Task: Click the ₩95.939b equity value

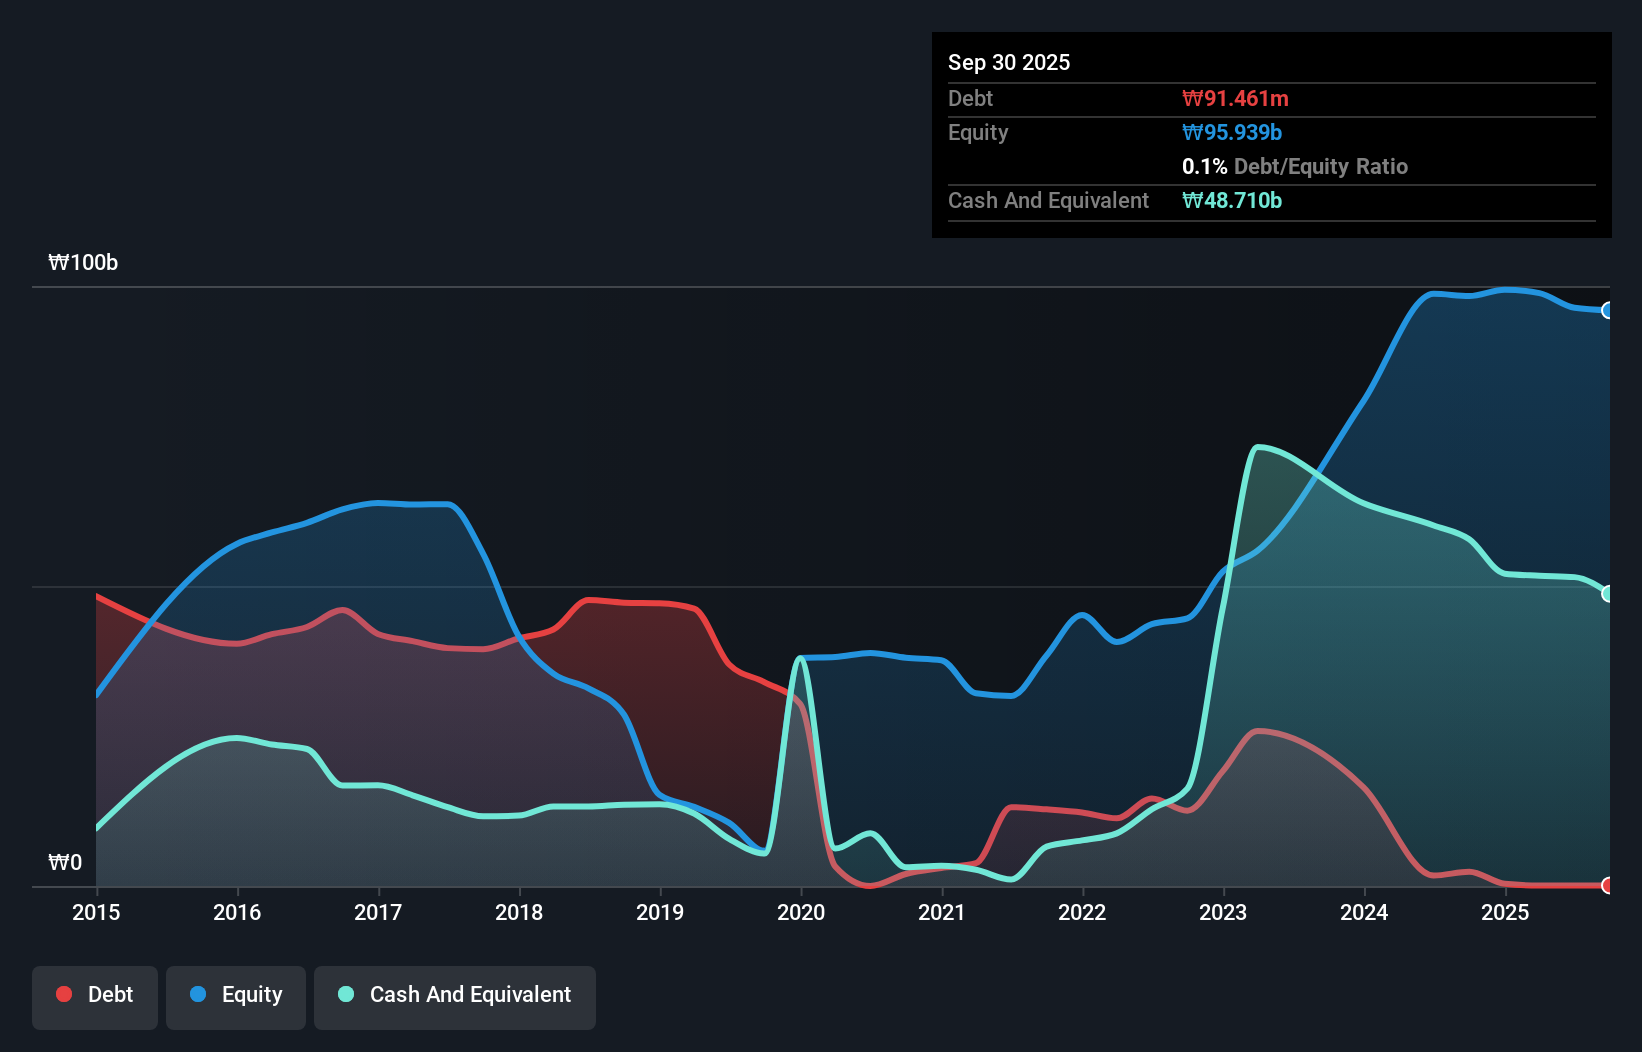Action: tap(1232, 132)
